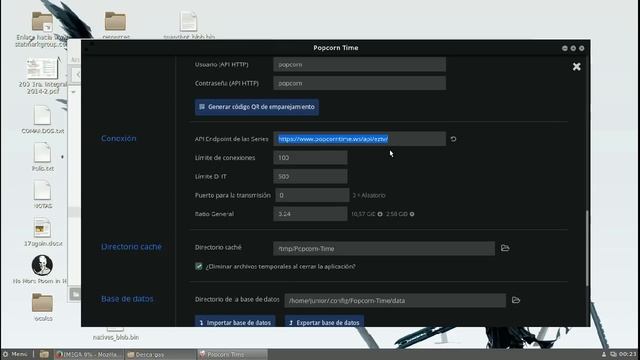Select the NOTAS desktop file
The width and height of the screenshot is (640, 360).
42,194
